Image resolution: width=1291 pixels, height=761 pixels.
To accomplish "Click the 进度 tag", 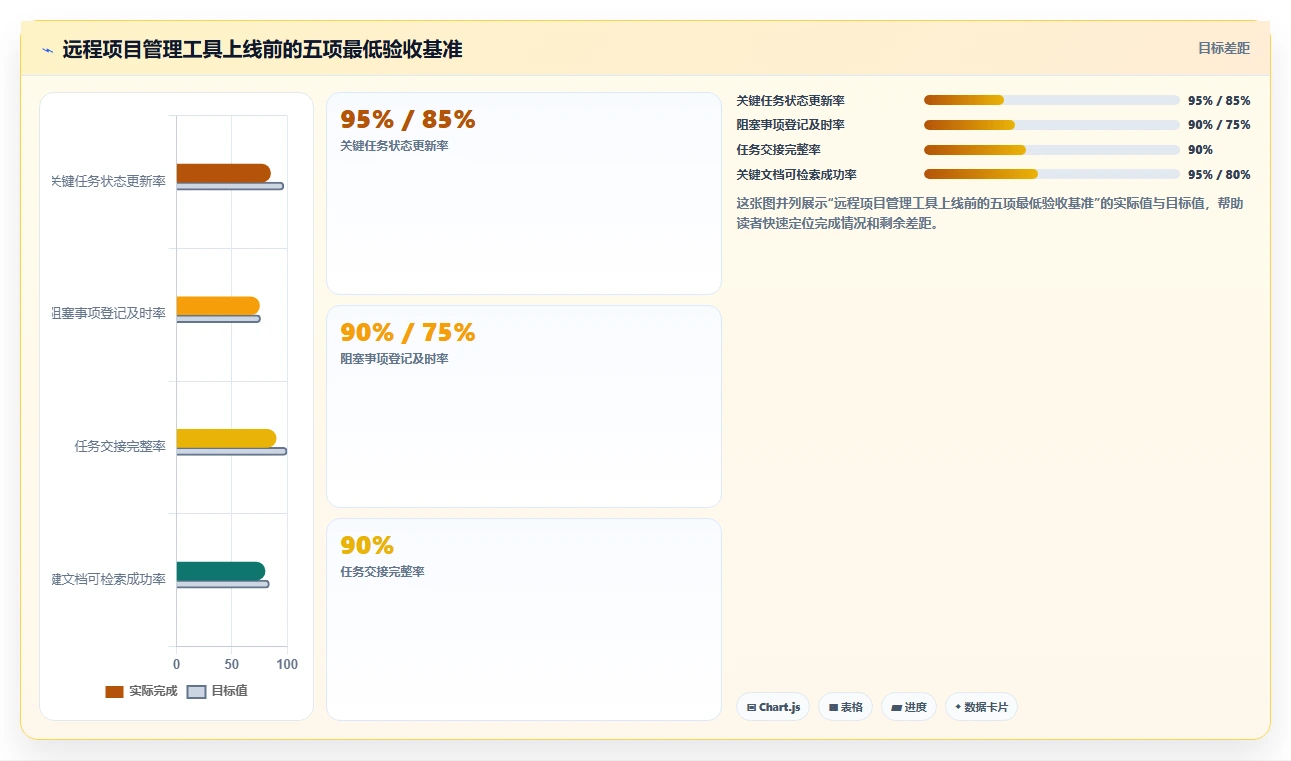I will 909,707.
